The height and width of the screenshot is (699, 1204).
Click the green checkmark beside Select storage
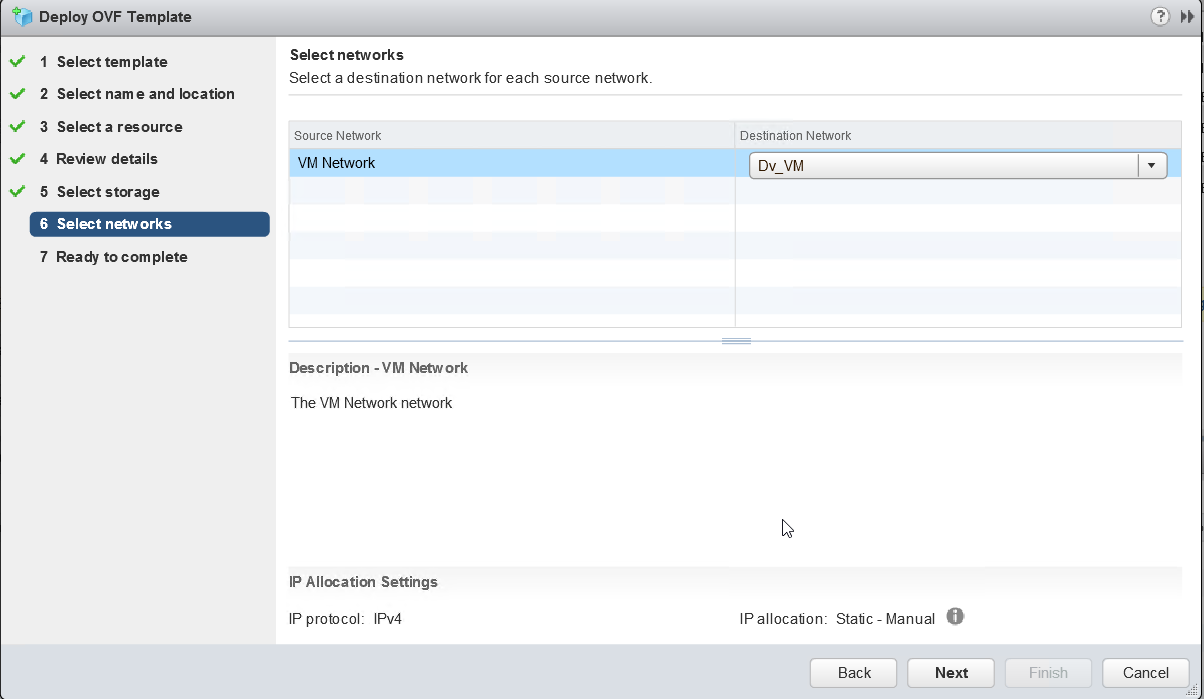point(17,192)
